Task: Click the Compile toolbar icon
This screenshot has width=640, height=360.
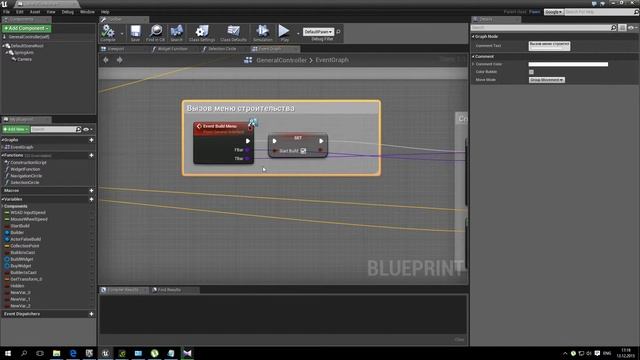Action: pos(108,33)
